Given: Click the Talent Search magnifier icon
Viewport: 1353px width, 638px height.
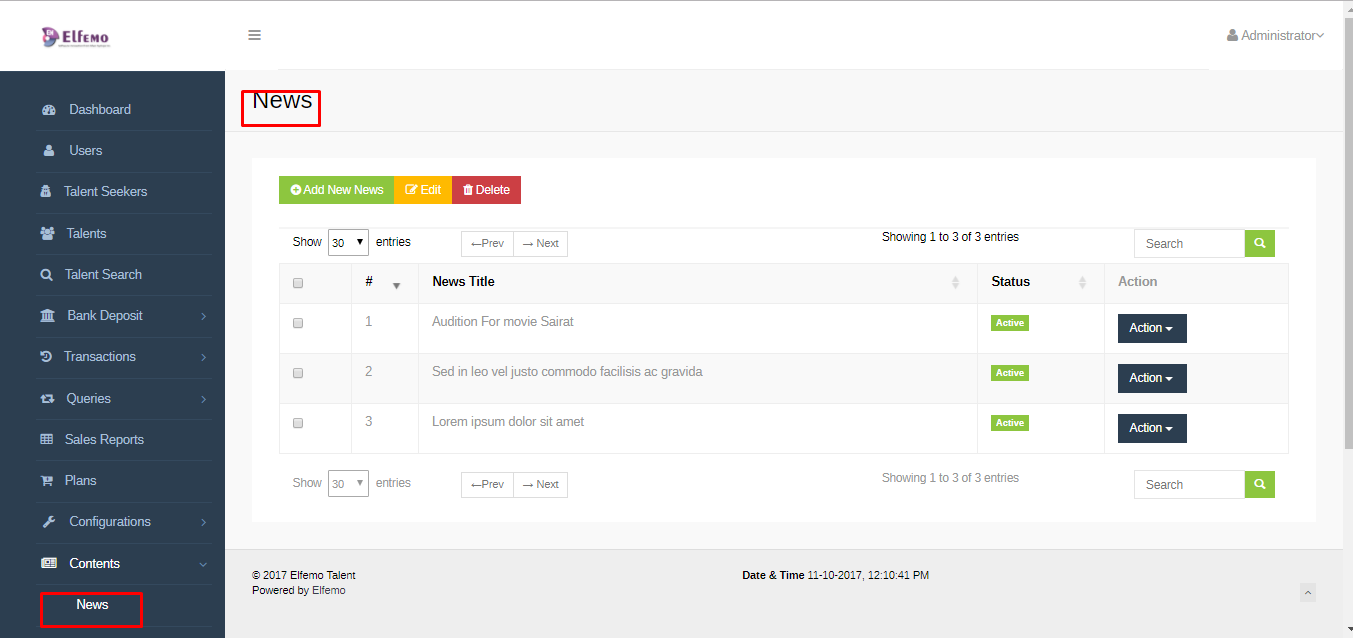Looking at the screenshot, I should coord(46,275).
